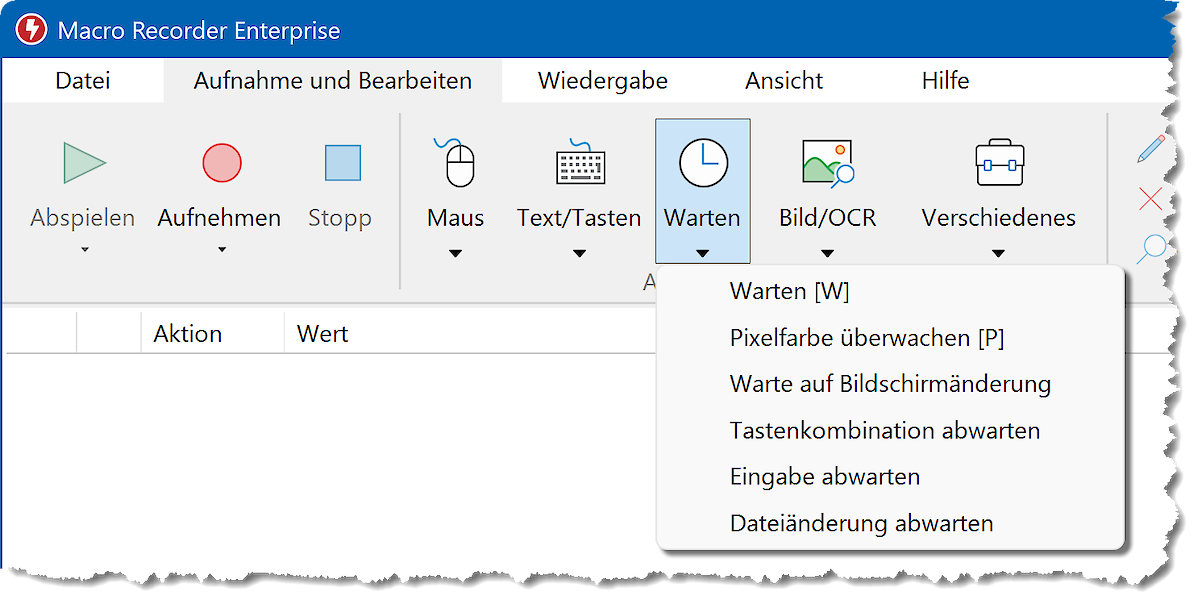
Task: Open the dropdown arrow below Aufnehmen
Action: pos(221,249)
